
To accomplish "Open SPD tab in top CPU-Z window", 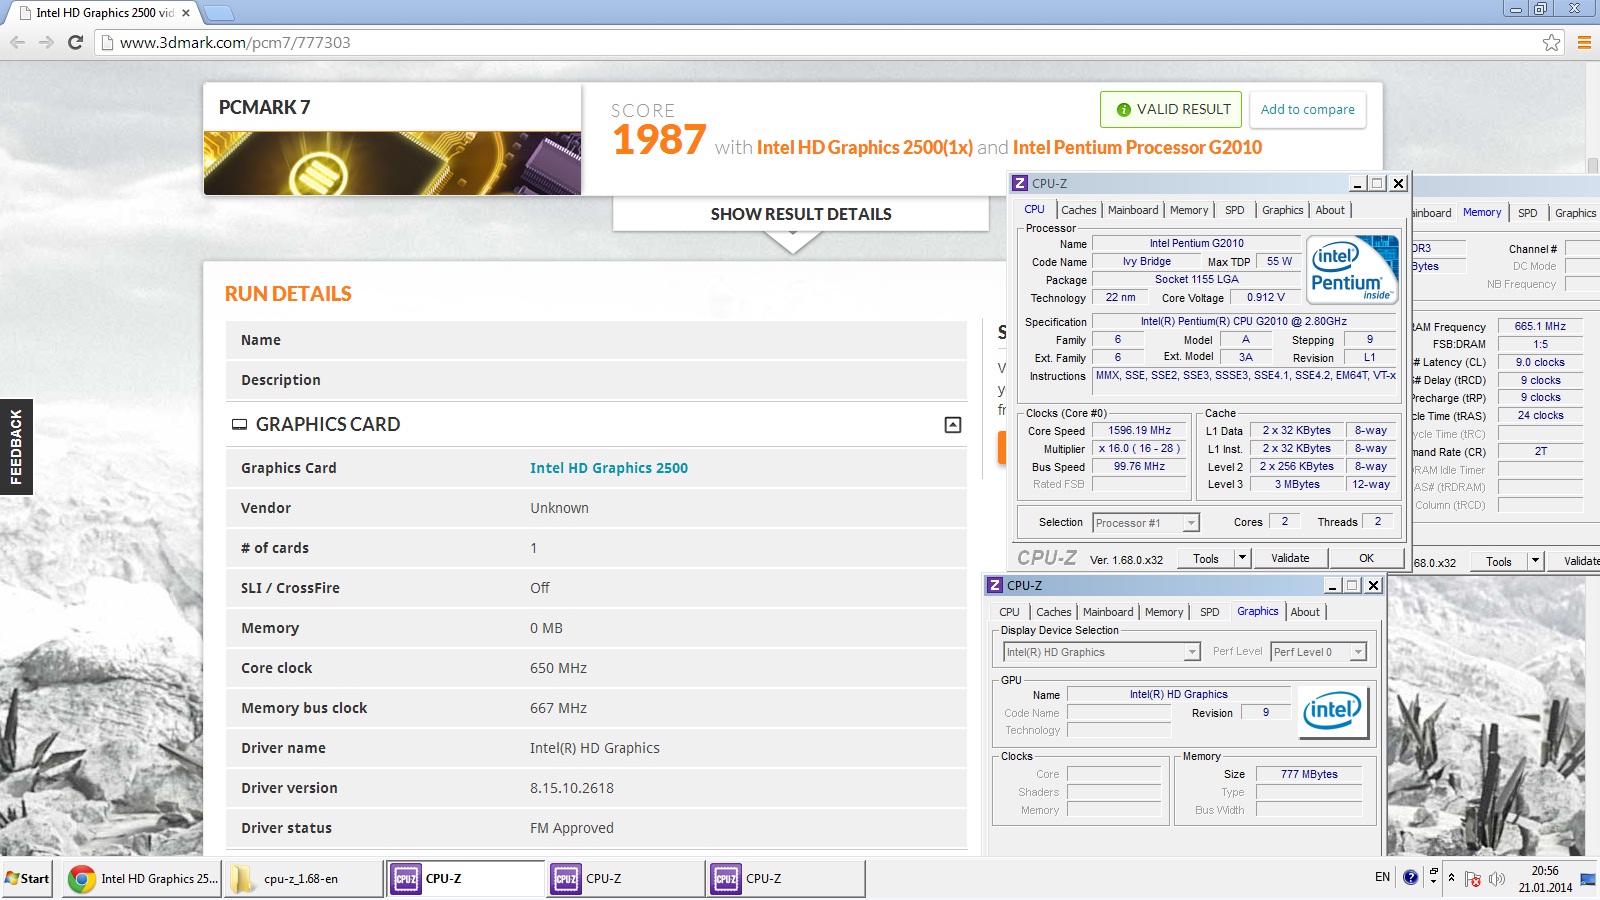I will point(1235,210).
